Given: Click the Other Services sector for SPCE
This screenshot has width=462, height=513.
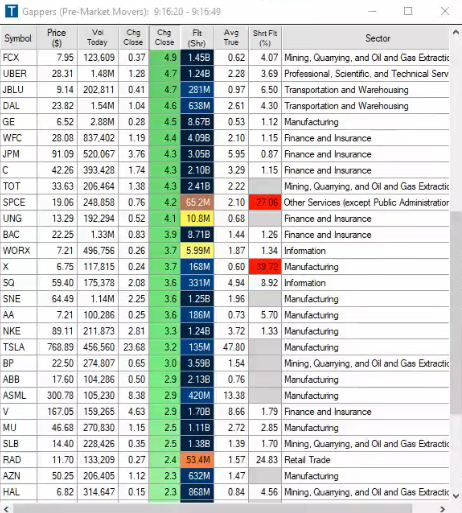Looking at the screenshot, I should (x=366, y=202).
